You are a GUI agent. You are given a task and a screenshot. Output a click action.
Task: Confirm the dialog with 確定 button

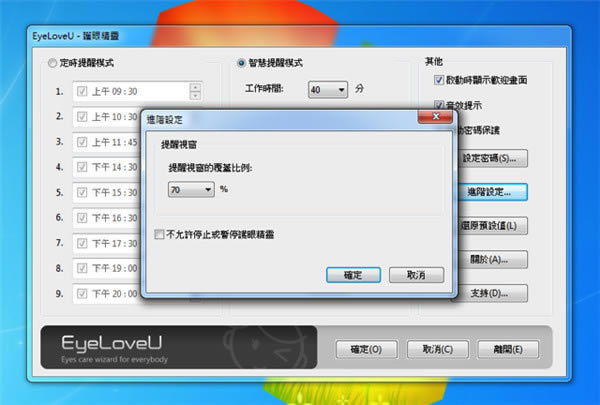click(x=353, y=275)
